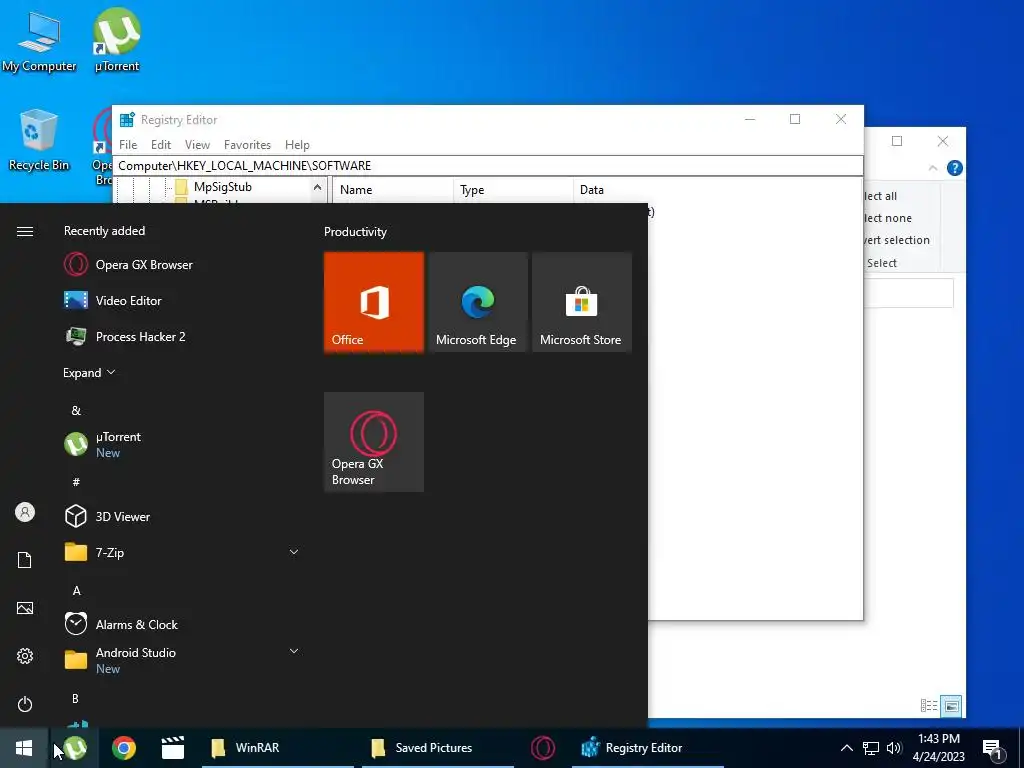
Task: Open 3D Viewer app
Action: click(107, 516)
